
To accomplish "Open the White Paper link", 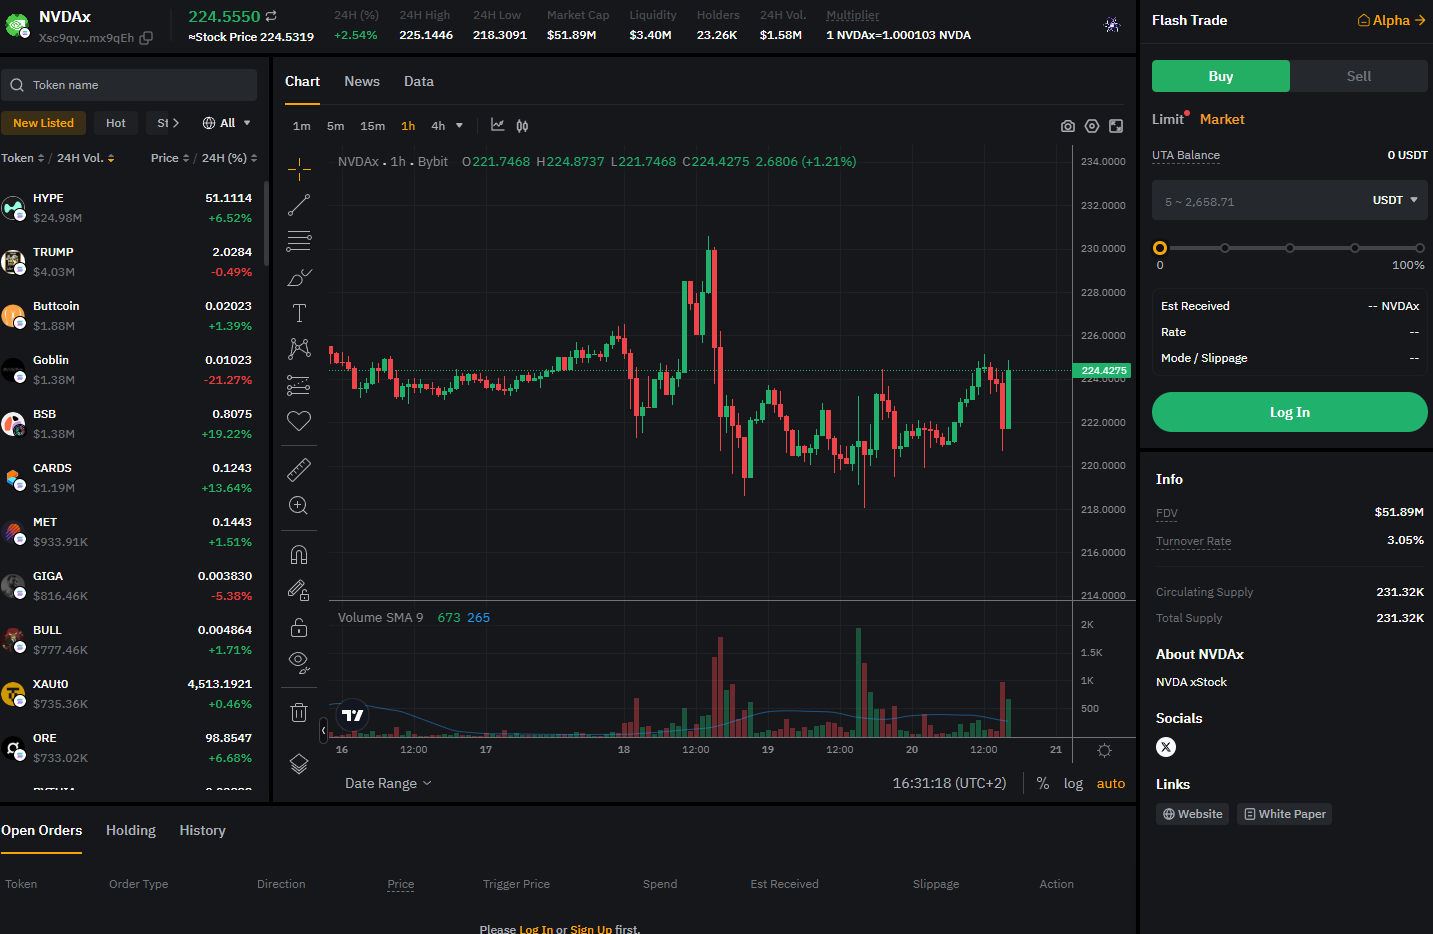I will tap(1285, 814).
